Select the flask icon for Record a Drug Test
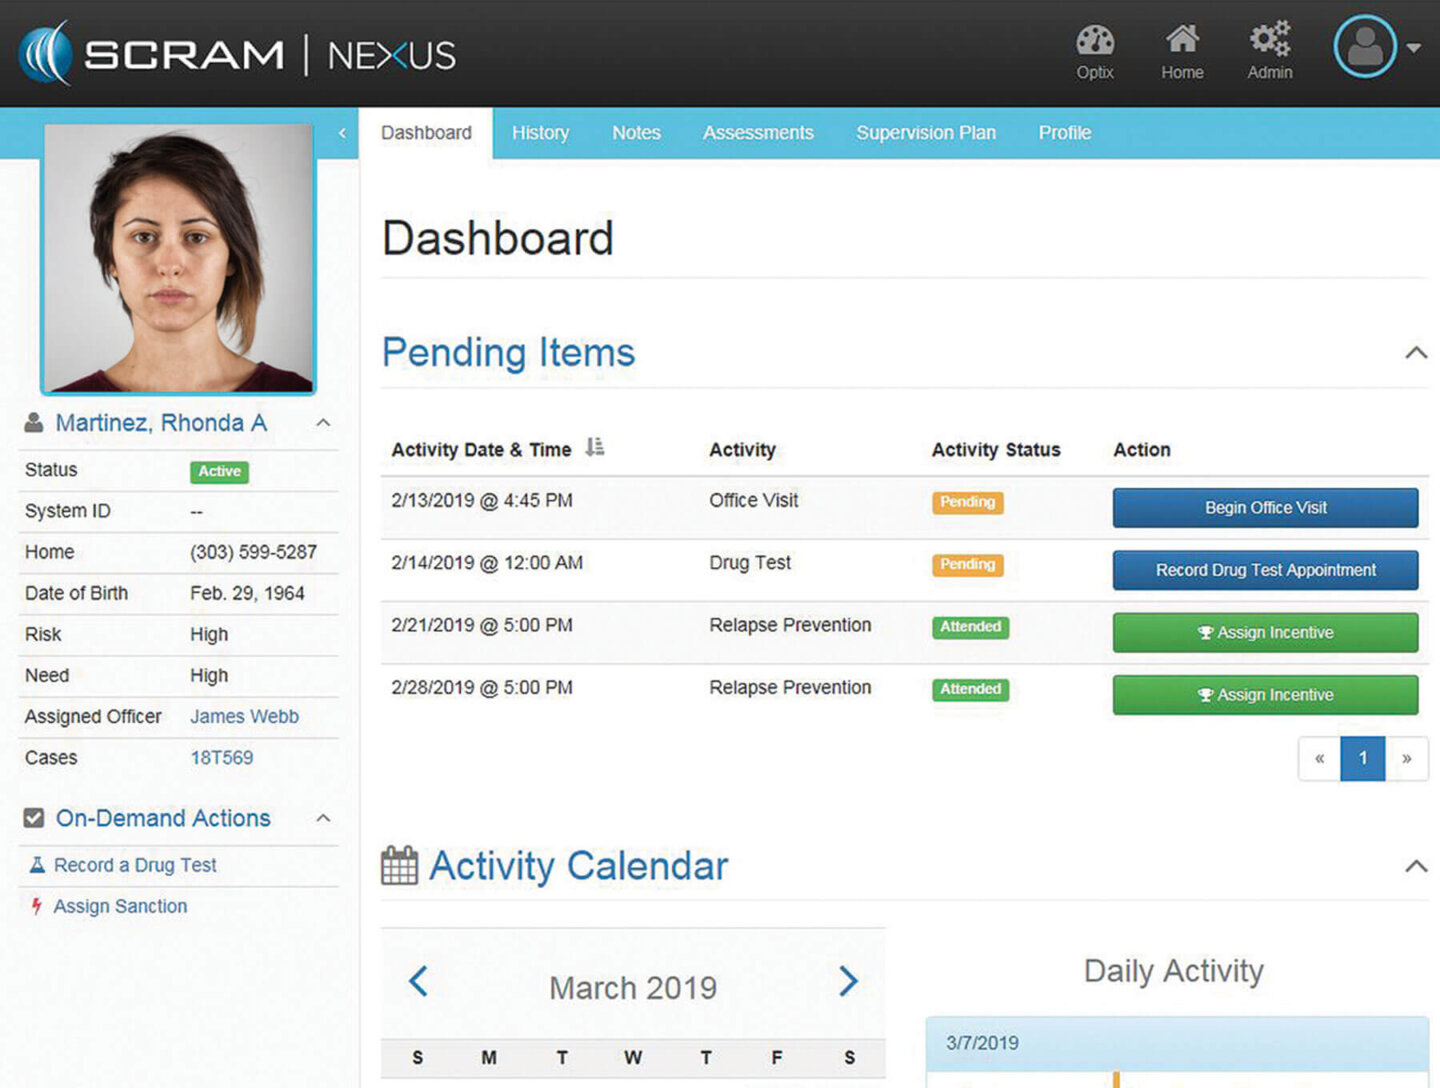Viewport: 1440px width, 1088px height. point(36,864)
